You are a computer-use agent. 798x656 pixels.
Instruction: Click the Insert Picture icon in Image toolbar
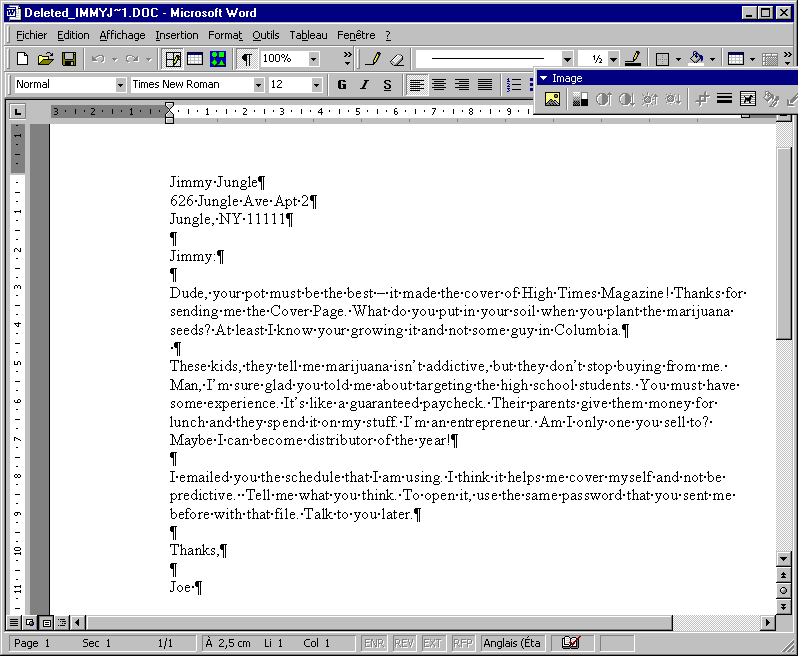point(552,98)
